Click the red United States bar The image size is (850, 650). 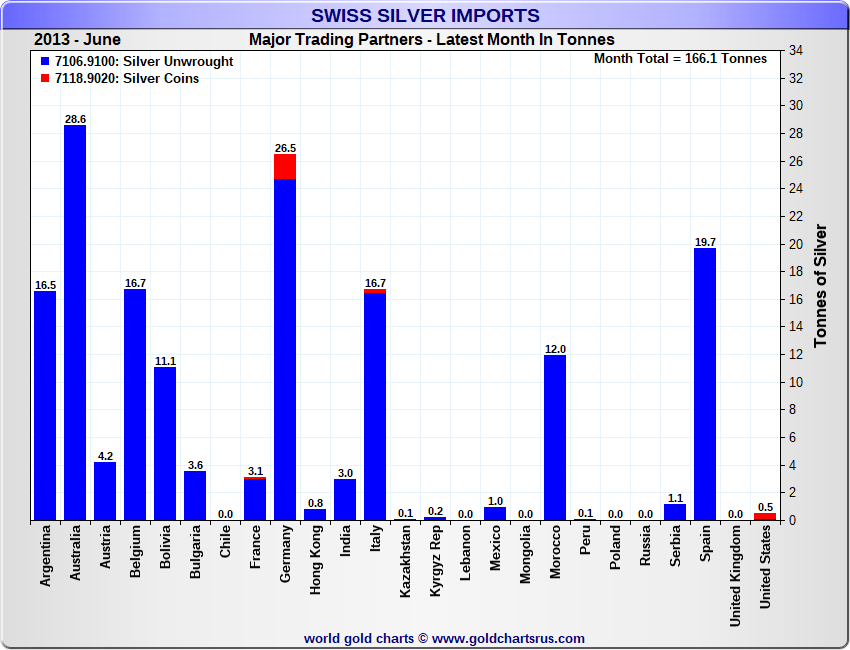765,516
